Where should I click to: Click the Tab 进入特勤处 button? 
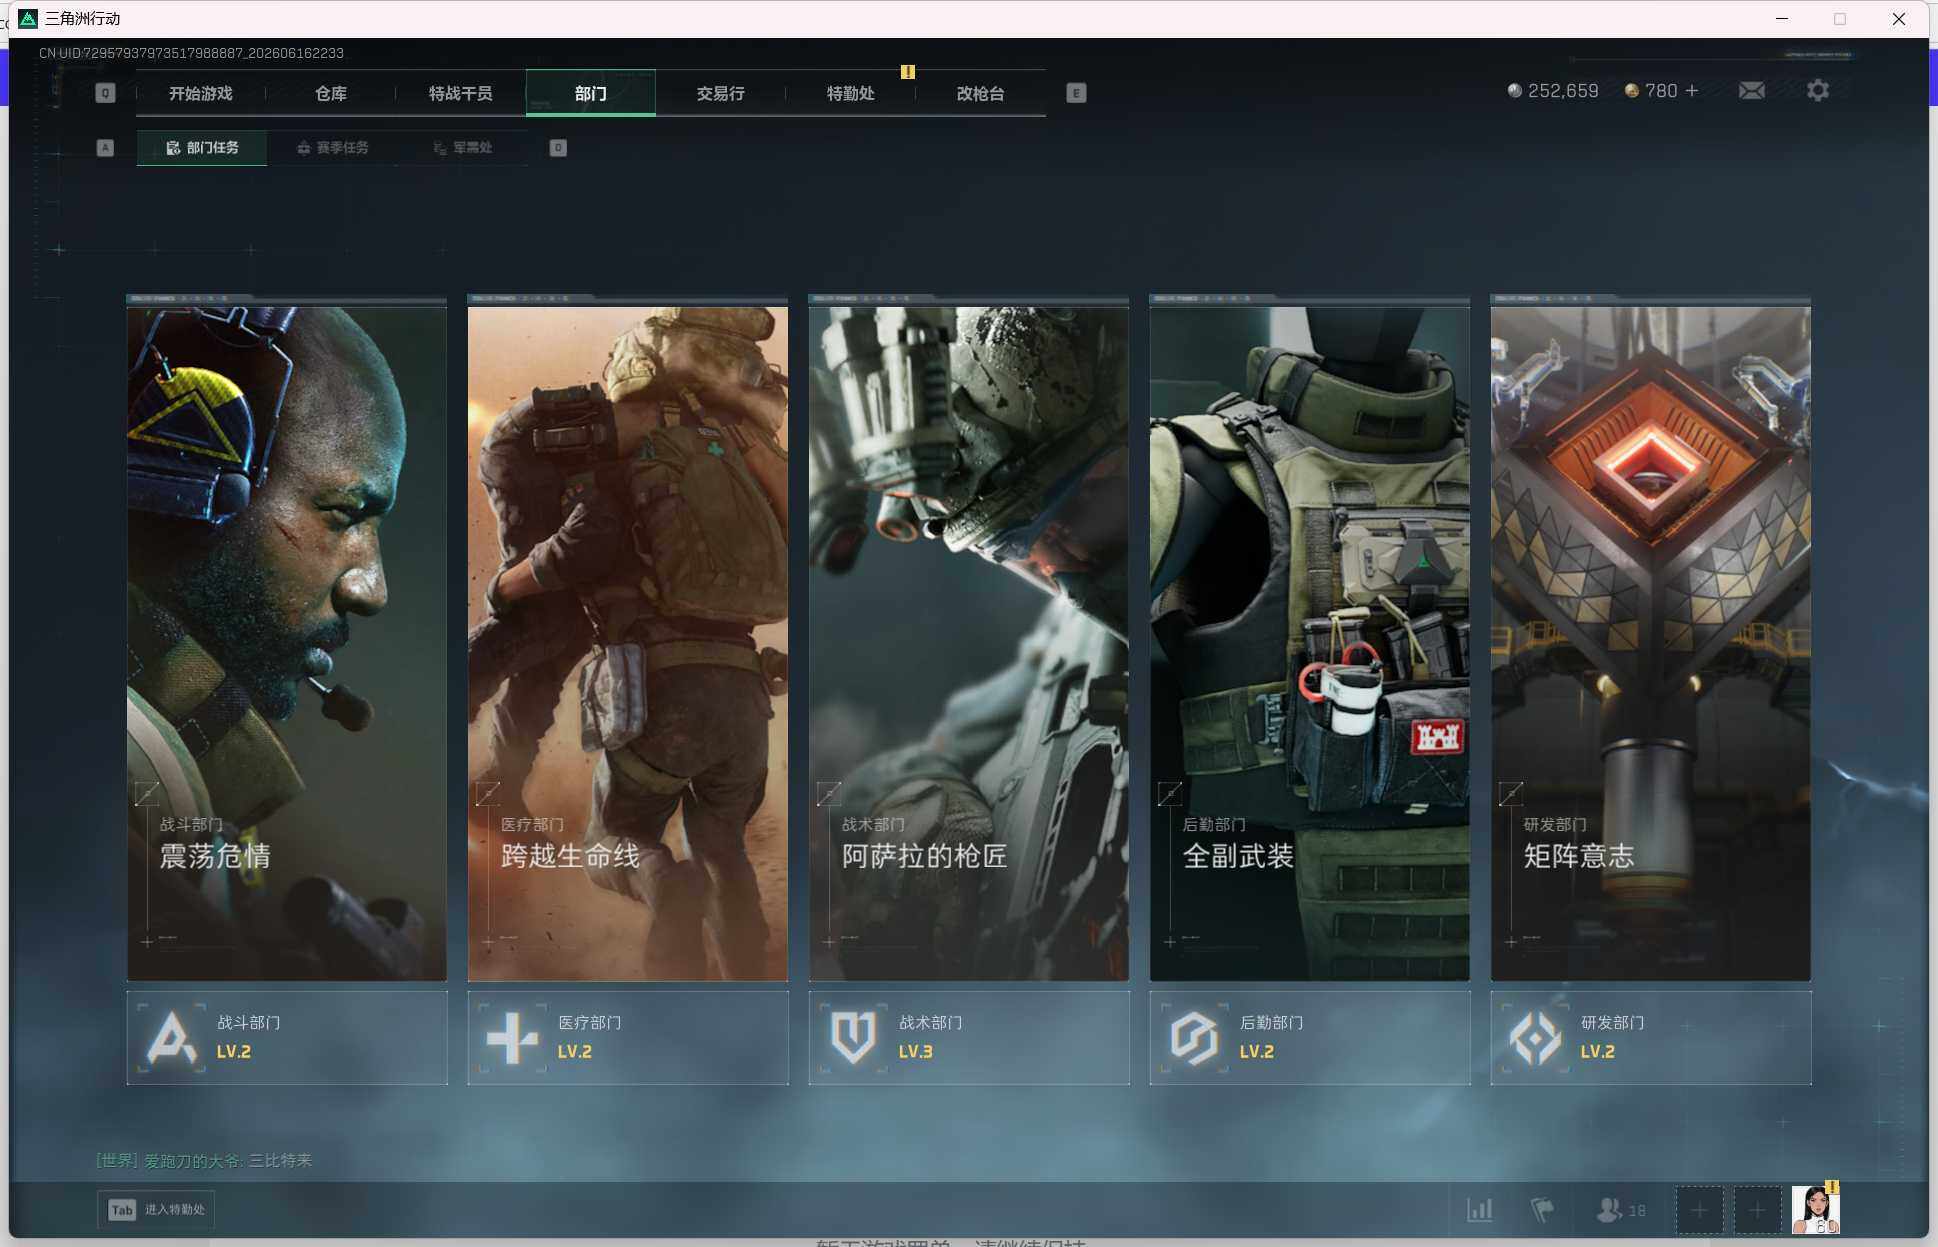click(x=156, y=1210)
